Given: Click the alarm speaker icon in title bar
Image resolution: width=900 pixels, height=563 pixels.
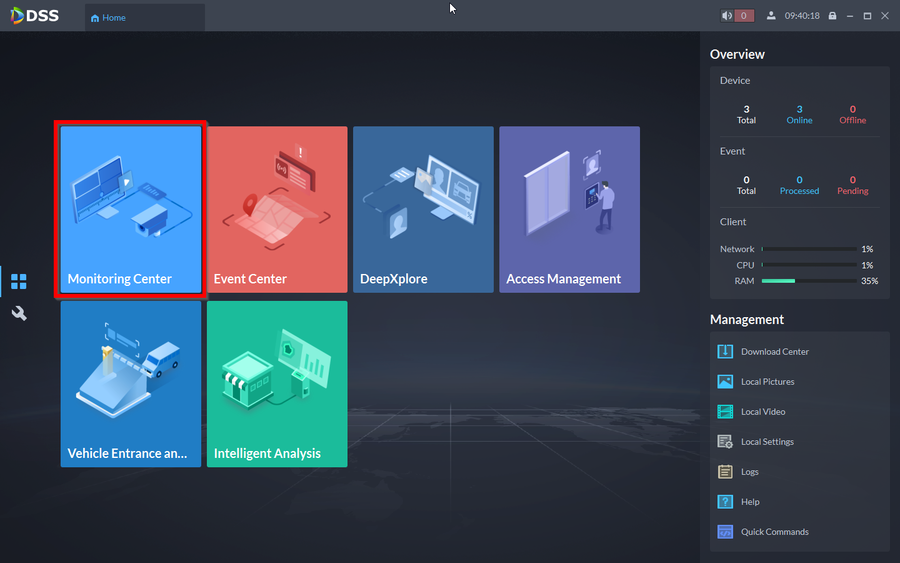Looking at the screenshot, I should click(x=728, y=16).
